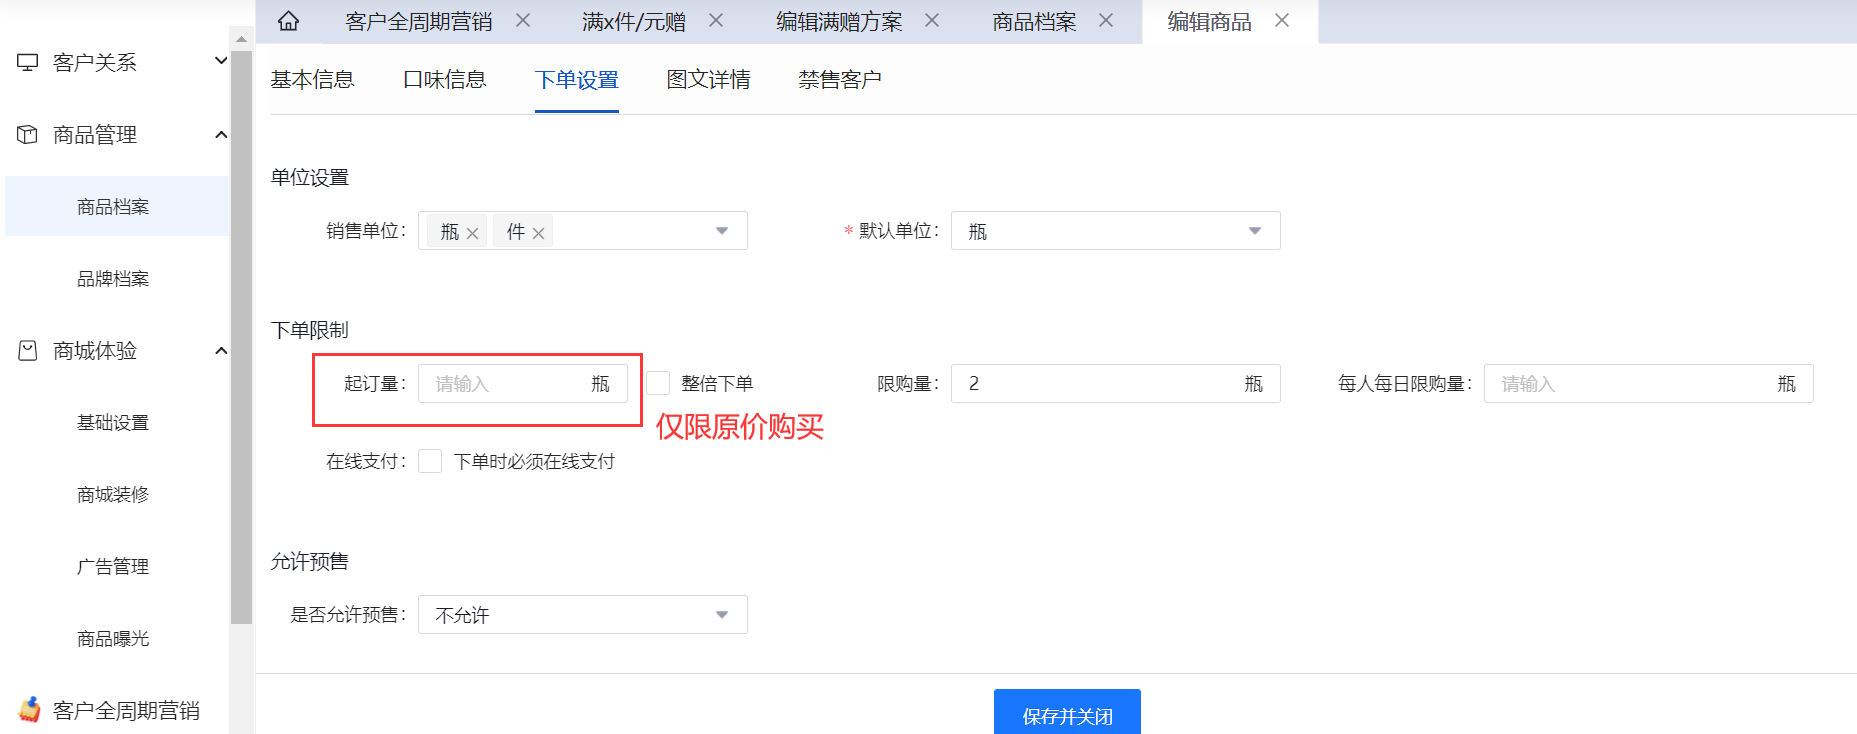Close the 满x件/元赠 tab

tap(716, 21)
